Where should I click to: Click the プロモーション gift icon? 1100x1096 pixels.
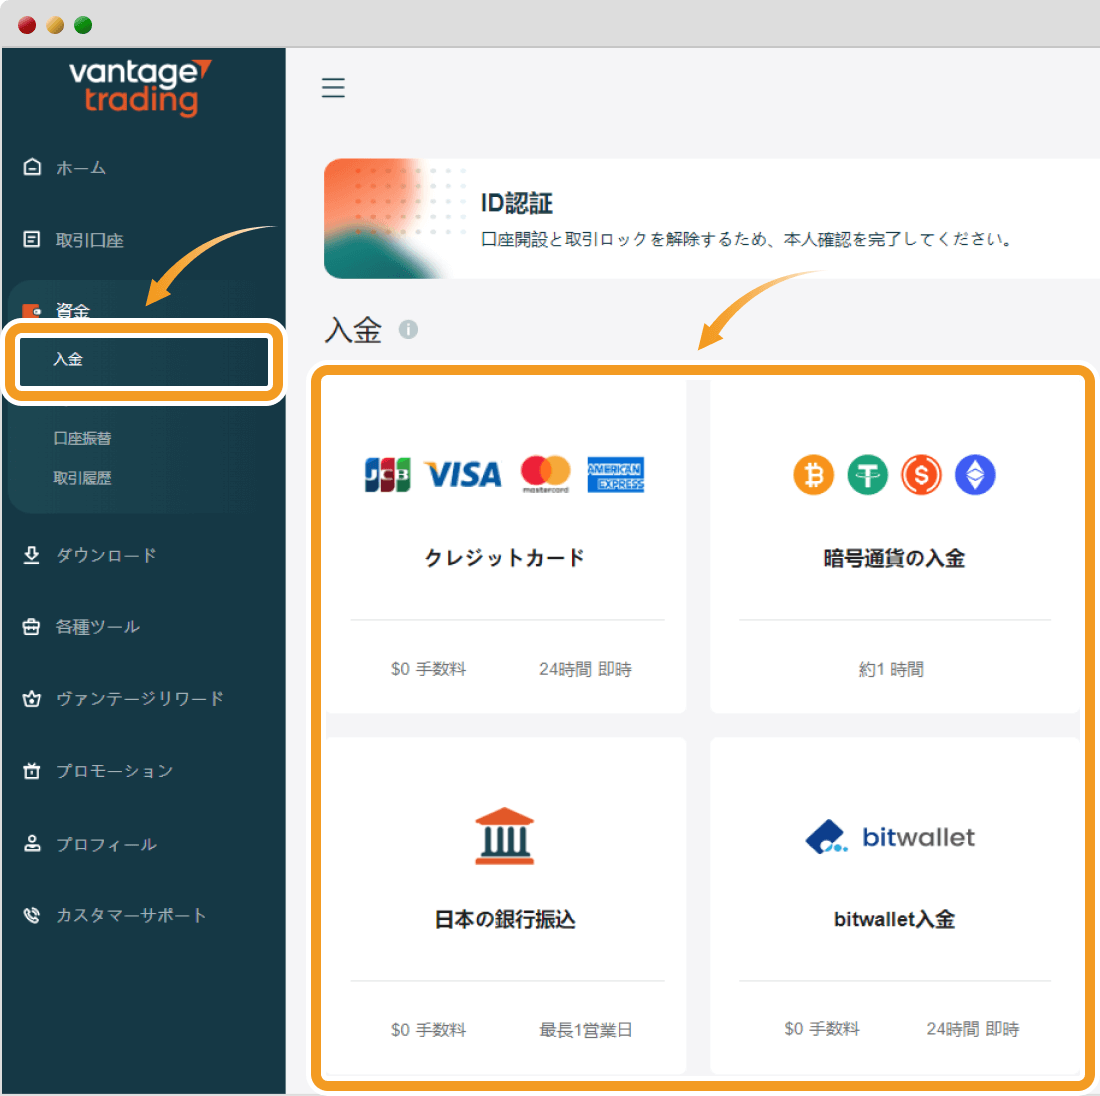coord(32,770)
